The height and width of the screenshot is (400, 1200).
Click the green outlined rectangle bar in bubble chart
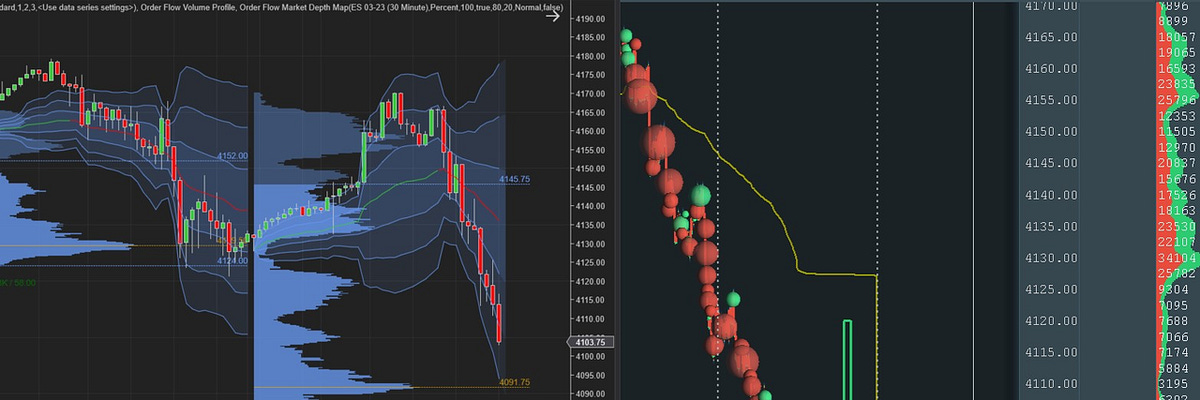tap(847, 360)
